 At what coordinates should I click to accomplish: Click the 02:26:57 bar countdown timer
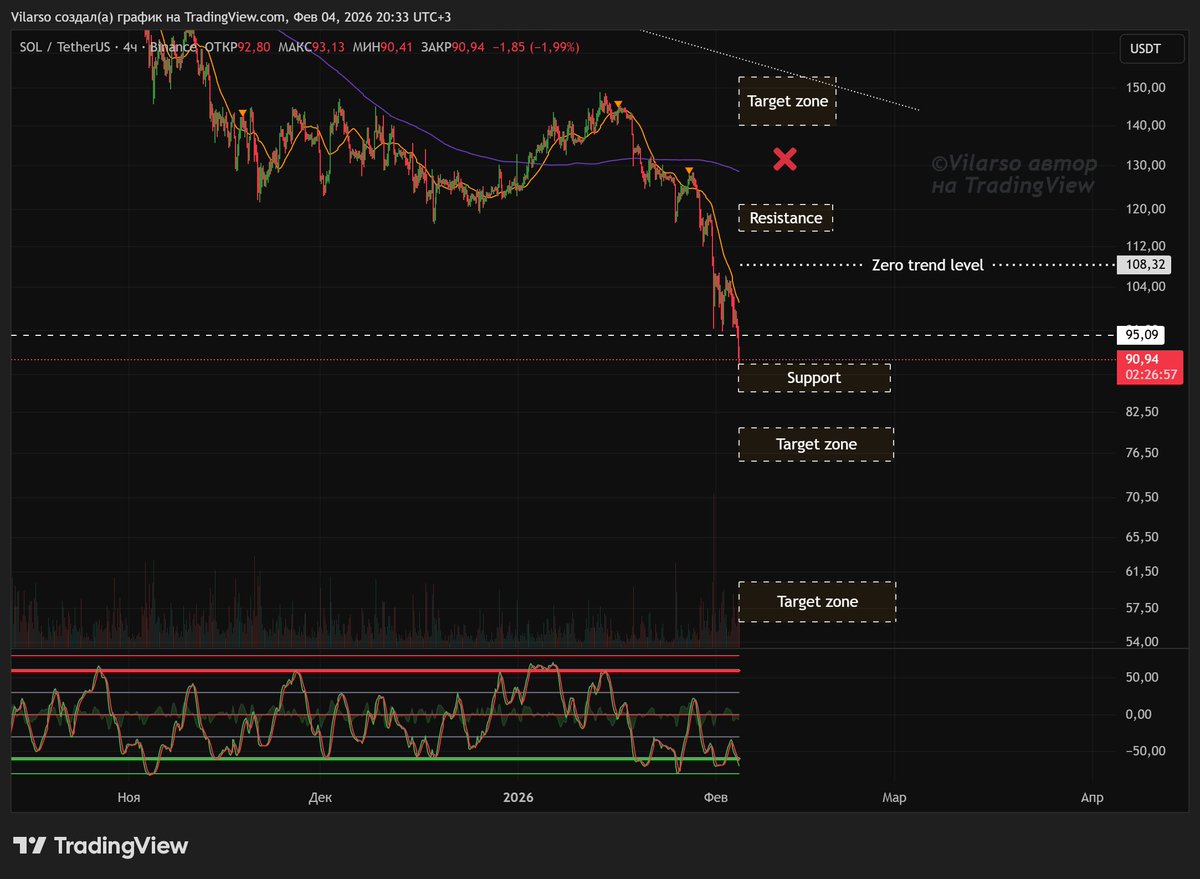(1150, 375)
